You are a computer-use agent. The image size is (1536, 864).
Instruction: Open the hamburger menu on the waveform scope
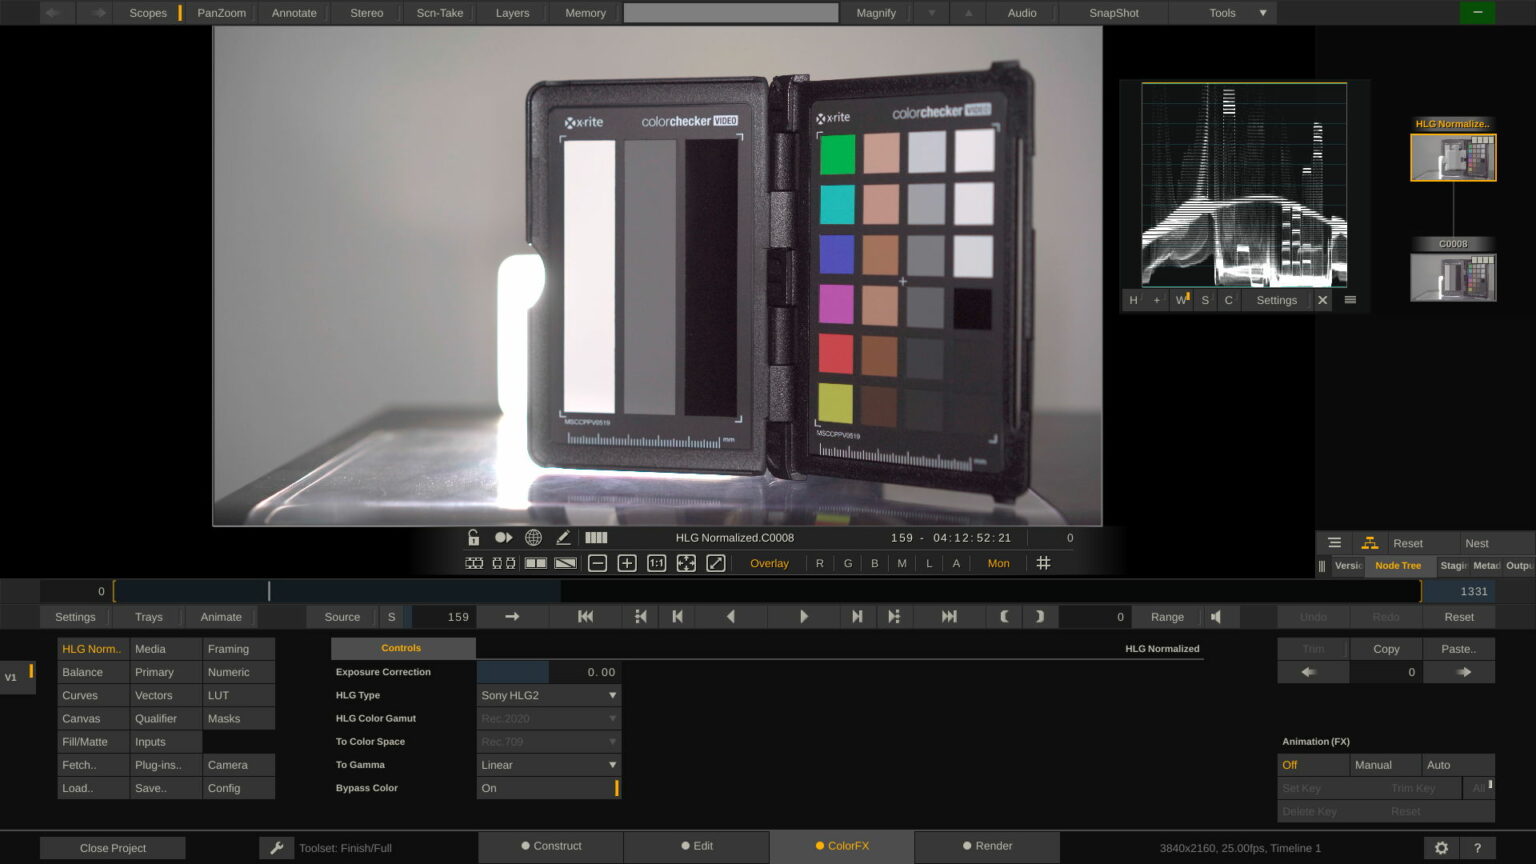click(1349, 300)
